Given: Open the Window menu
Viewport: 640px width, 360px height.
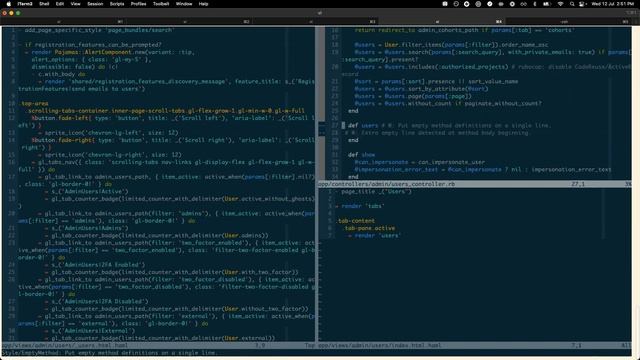Looking at the screenshot, I should pos(184,4).
